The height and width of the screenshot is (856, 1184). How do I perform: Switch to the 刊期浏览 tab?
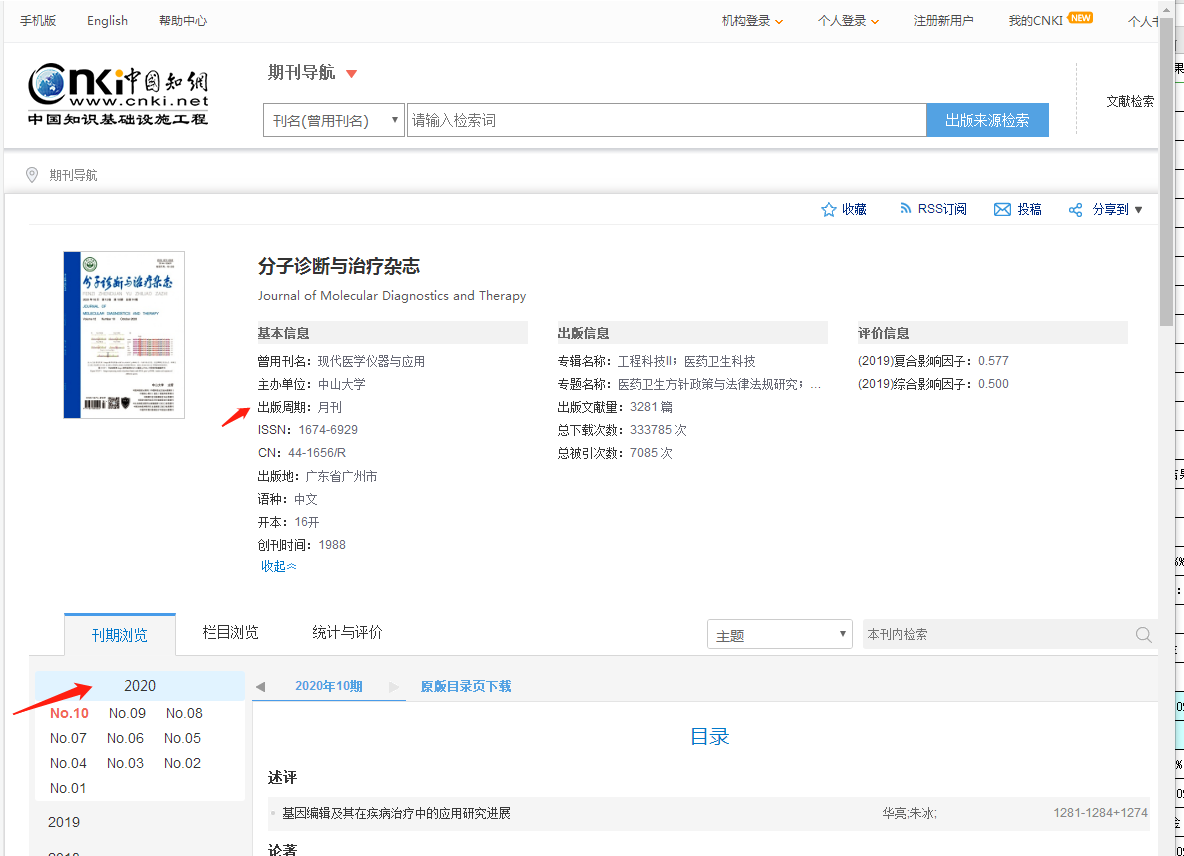tap(119, 635)
